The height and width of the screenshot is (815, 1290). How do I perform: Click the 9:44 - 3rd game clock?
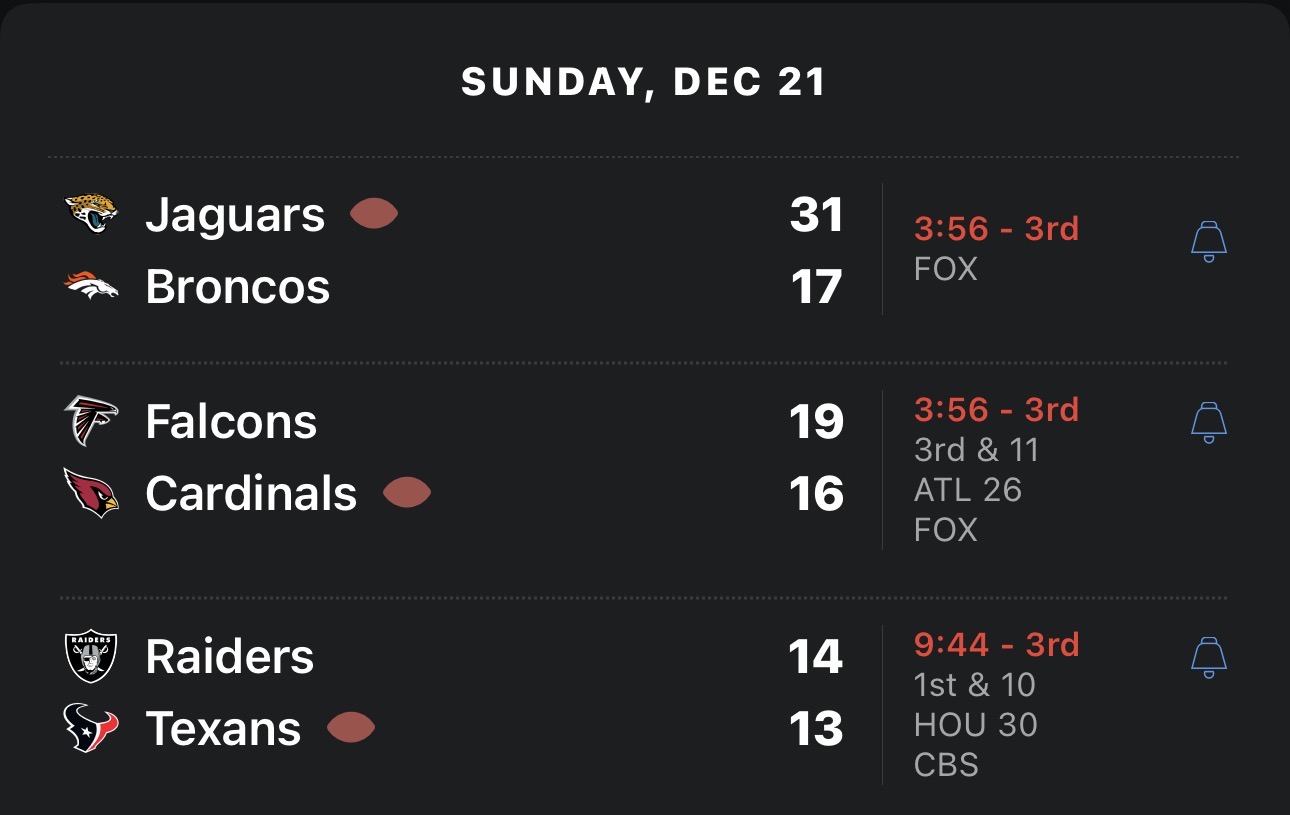(996, 644)
